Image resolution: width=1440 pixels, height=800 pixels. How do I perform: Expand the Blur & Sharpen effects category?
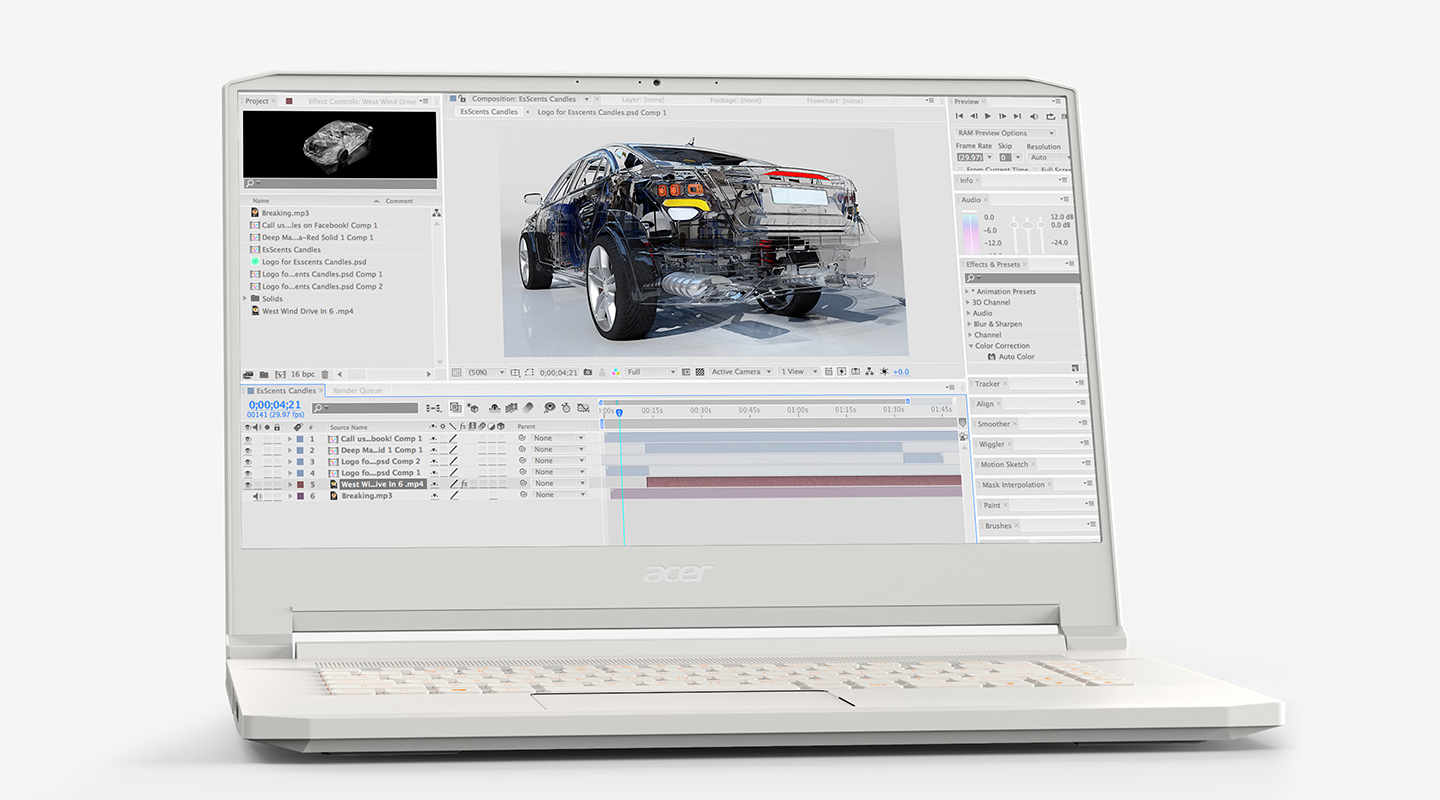(968, 324)
